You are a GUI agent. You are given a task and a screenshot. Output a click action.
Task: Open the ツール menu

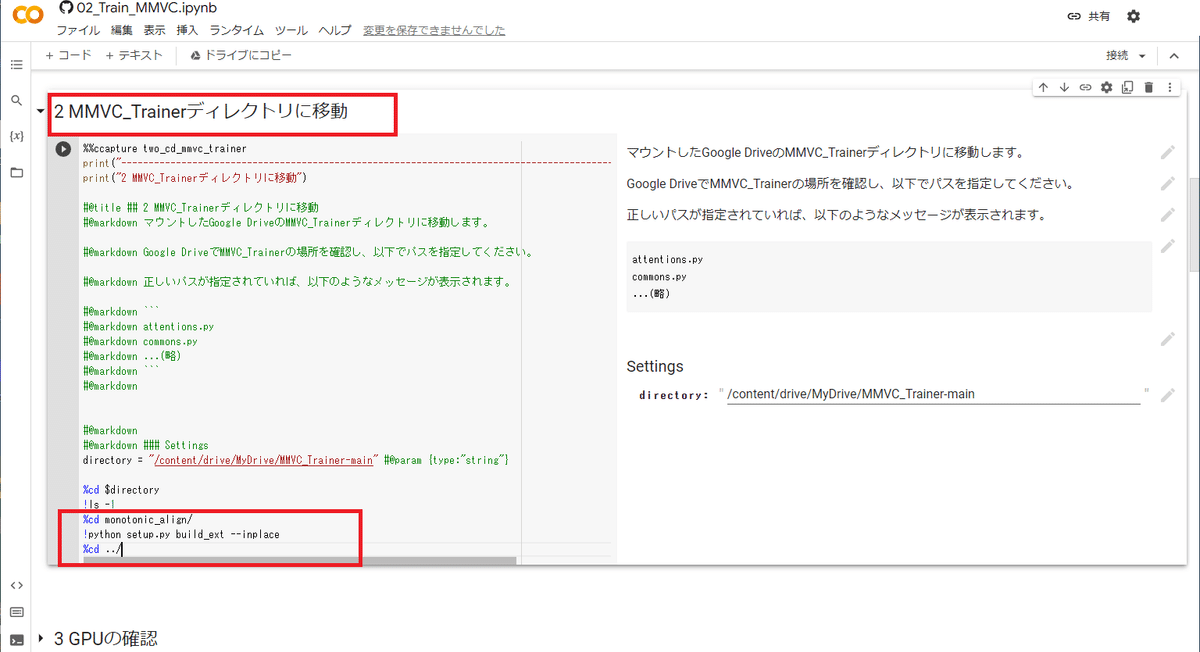click(291, 31)
